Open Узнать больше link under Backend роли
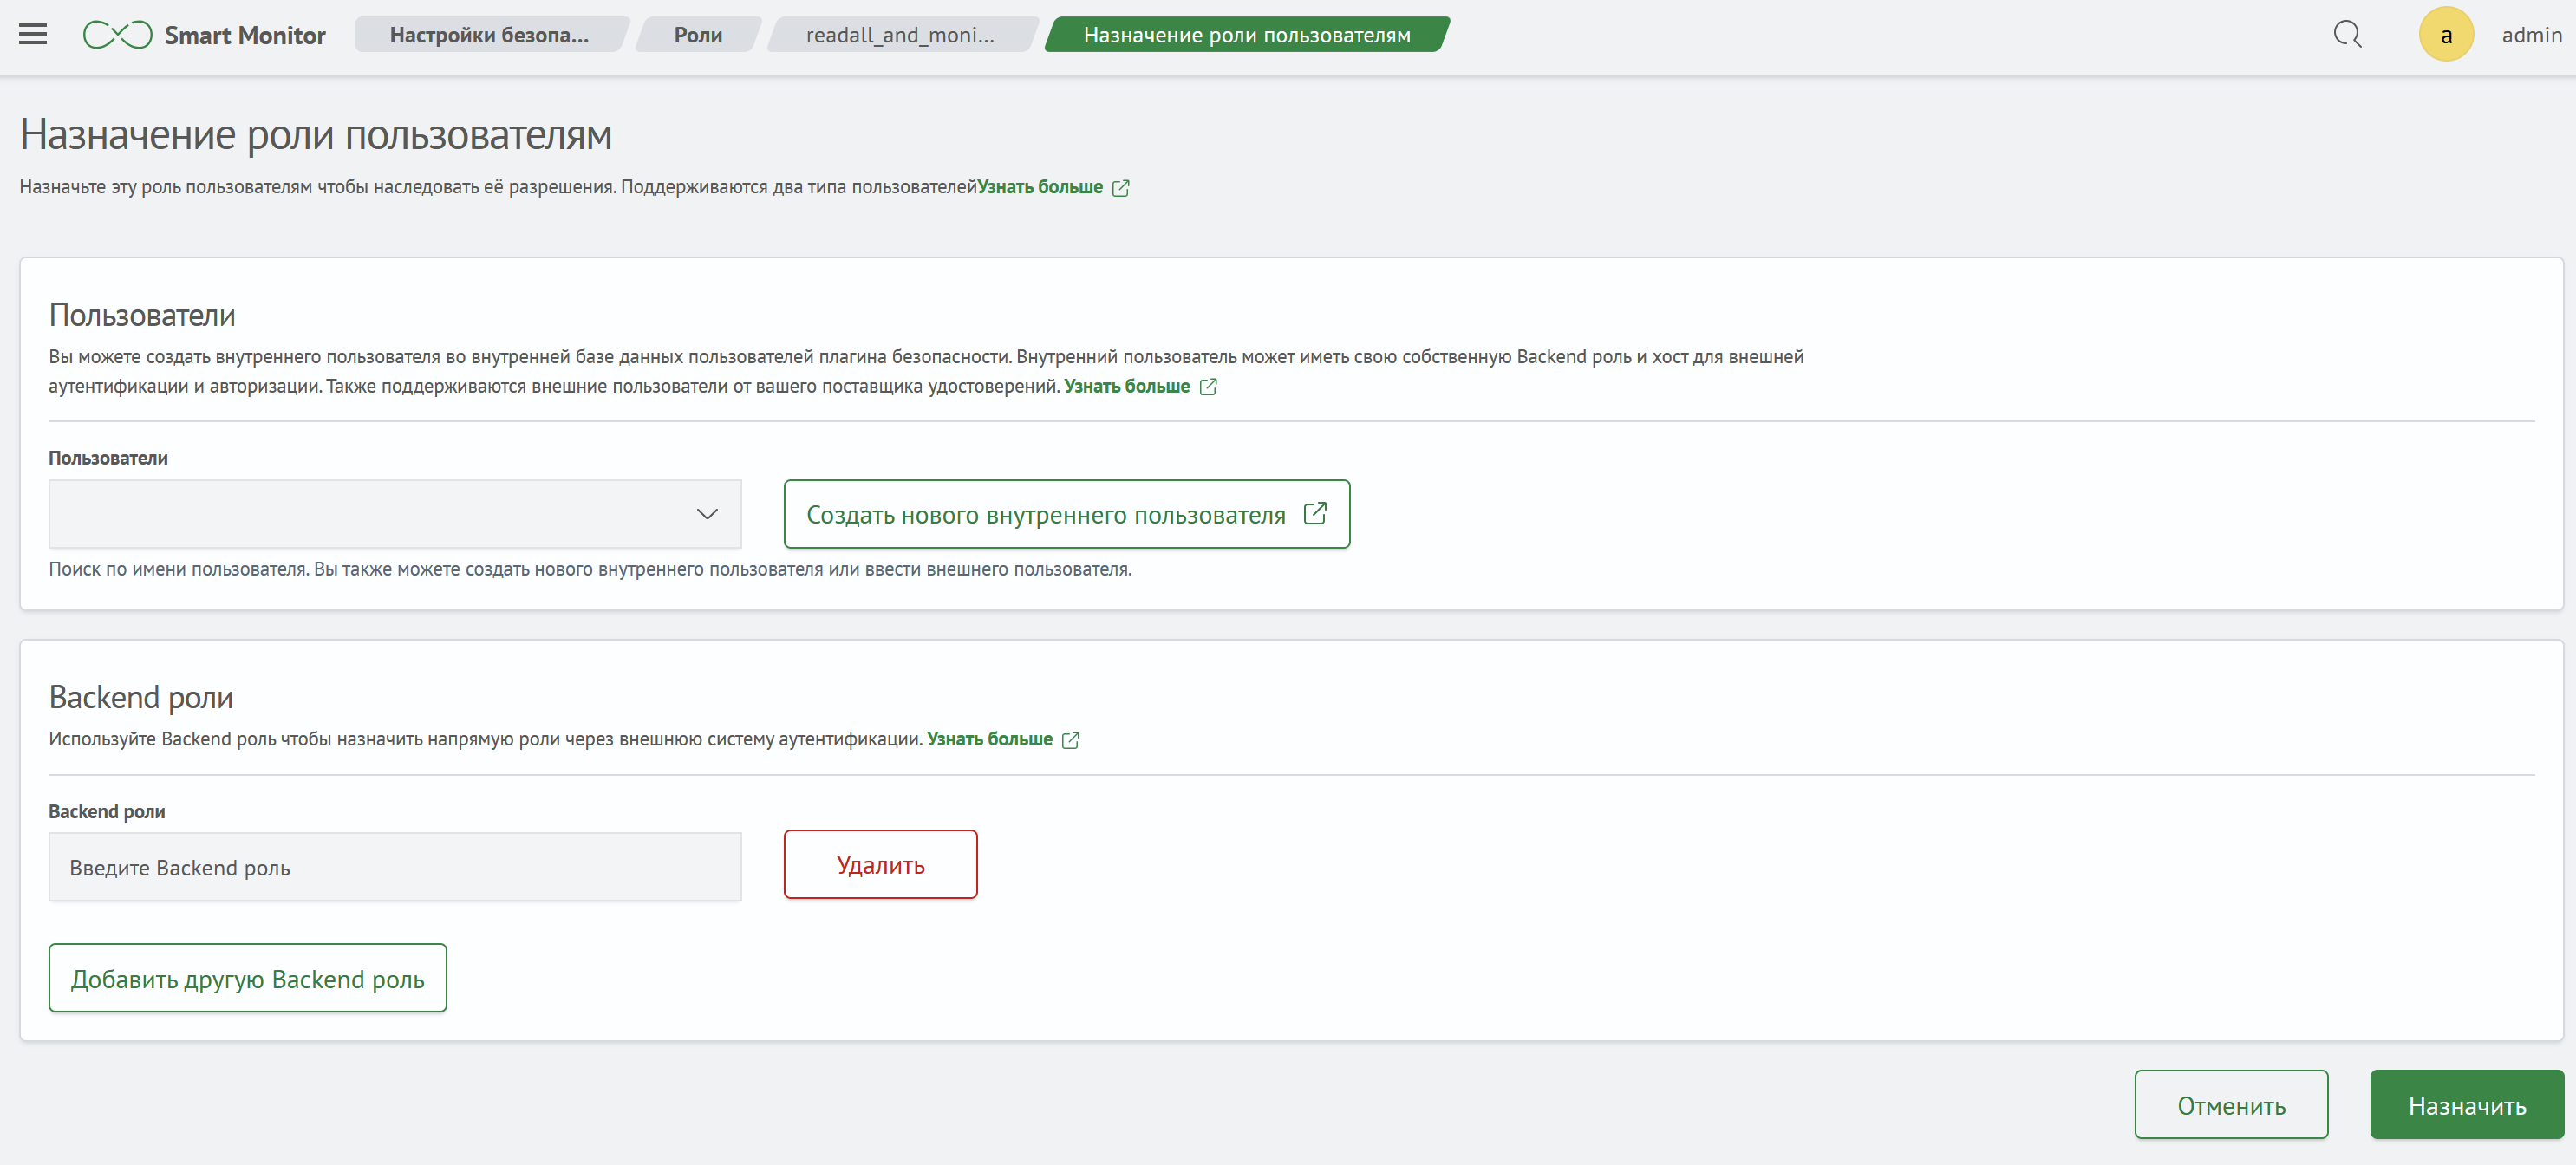The height and width of the screenshot is (1165, 2576). (989, 739)
